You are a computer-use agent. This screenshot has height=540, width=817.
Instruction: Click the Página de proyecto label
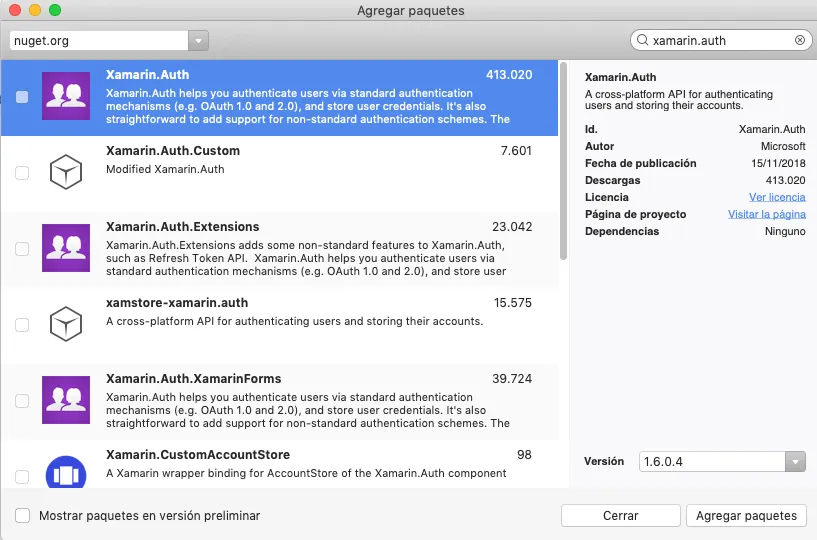[x=635, y=214]
